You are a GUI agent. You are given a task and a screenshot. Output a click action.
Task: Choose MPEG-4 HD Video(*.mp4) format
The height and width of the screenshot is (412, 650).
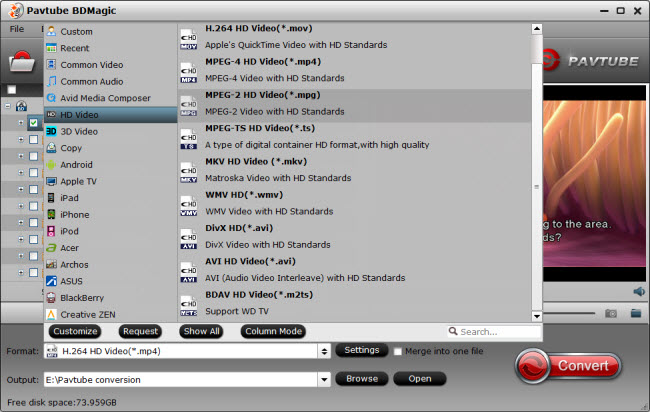[x=355, y=72]
